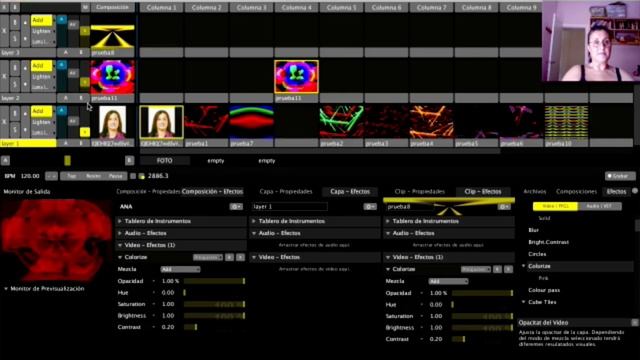Clear layer 3 with its X button
The image size is (640, 360).
coord(4,31)
